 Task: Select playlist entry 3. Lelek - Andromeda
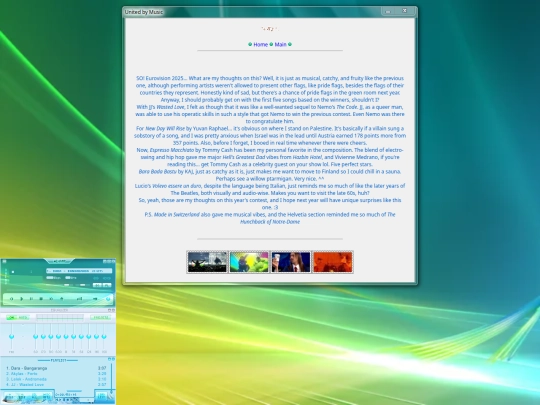coord(56,379)
